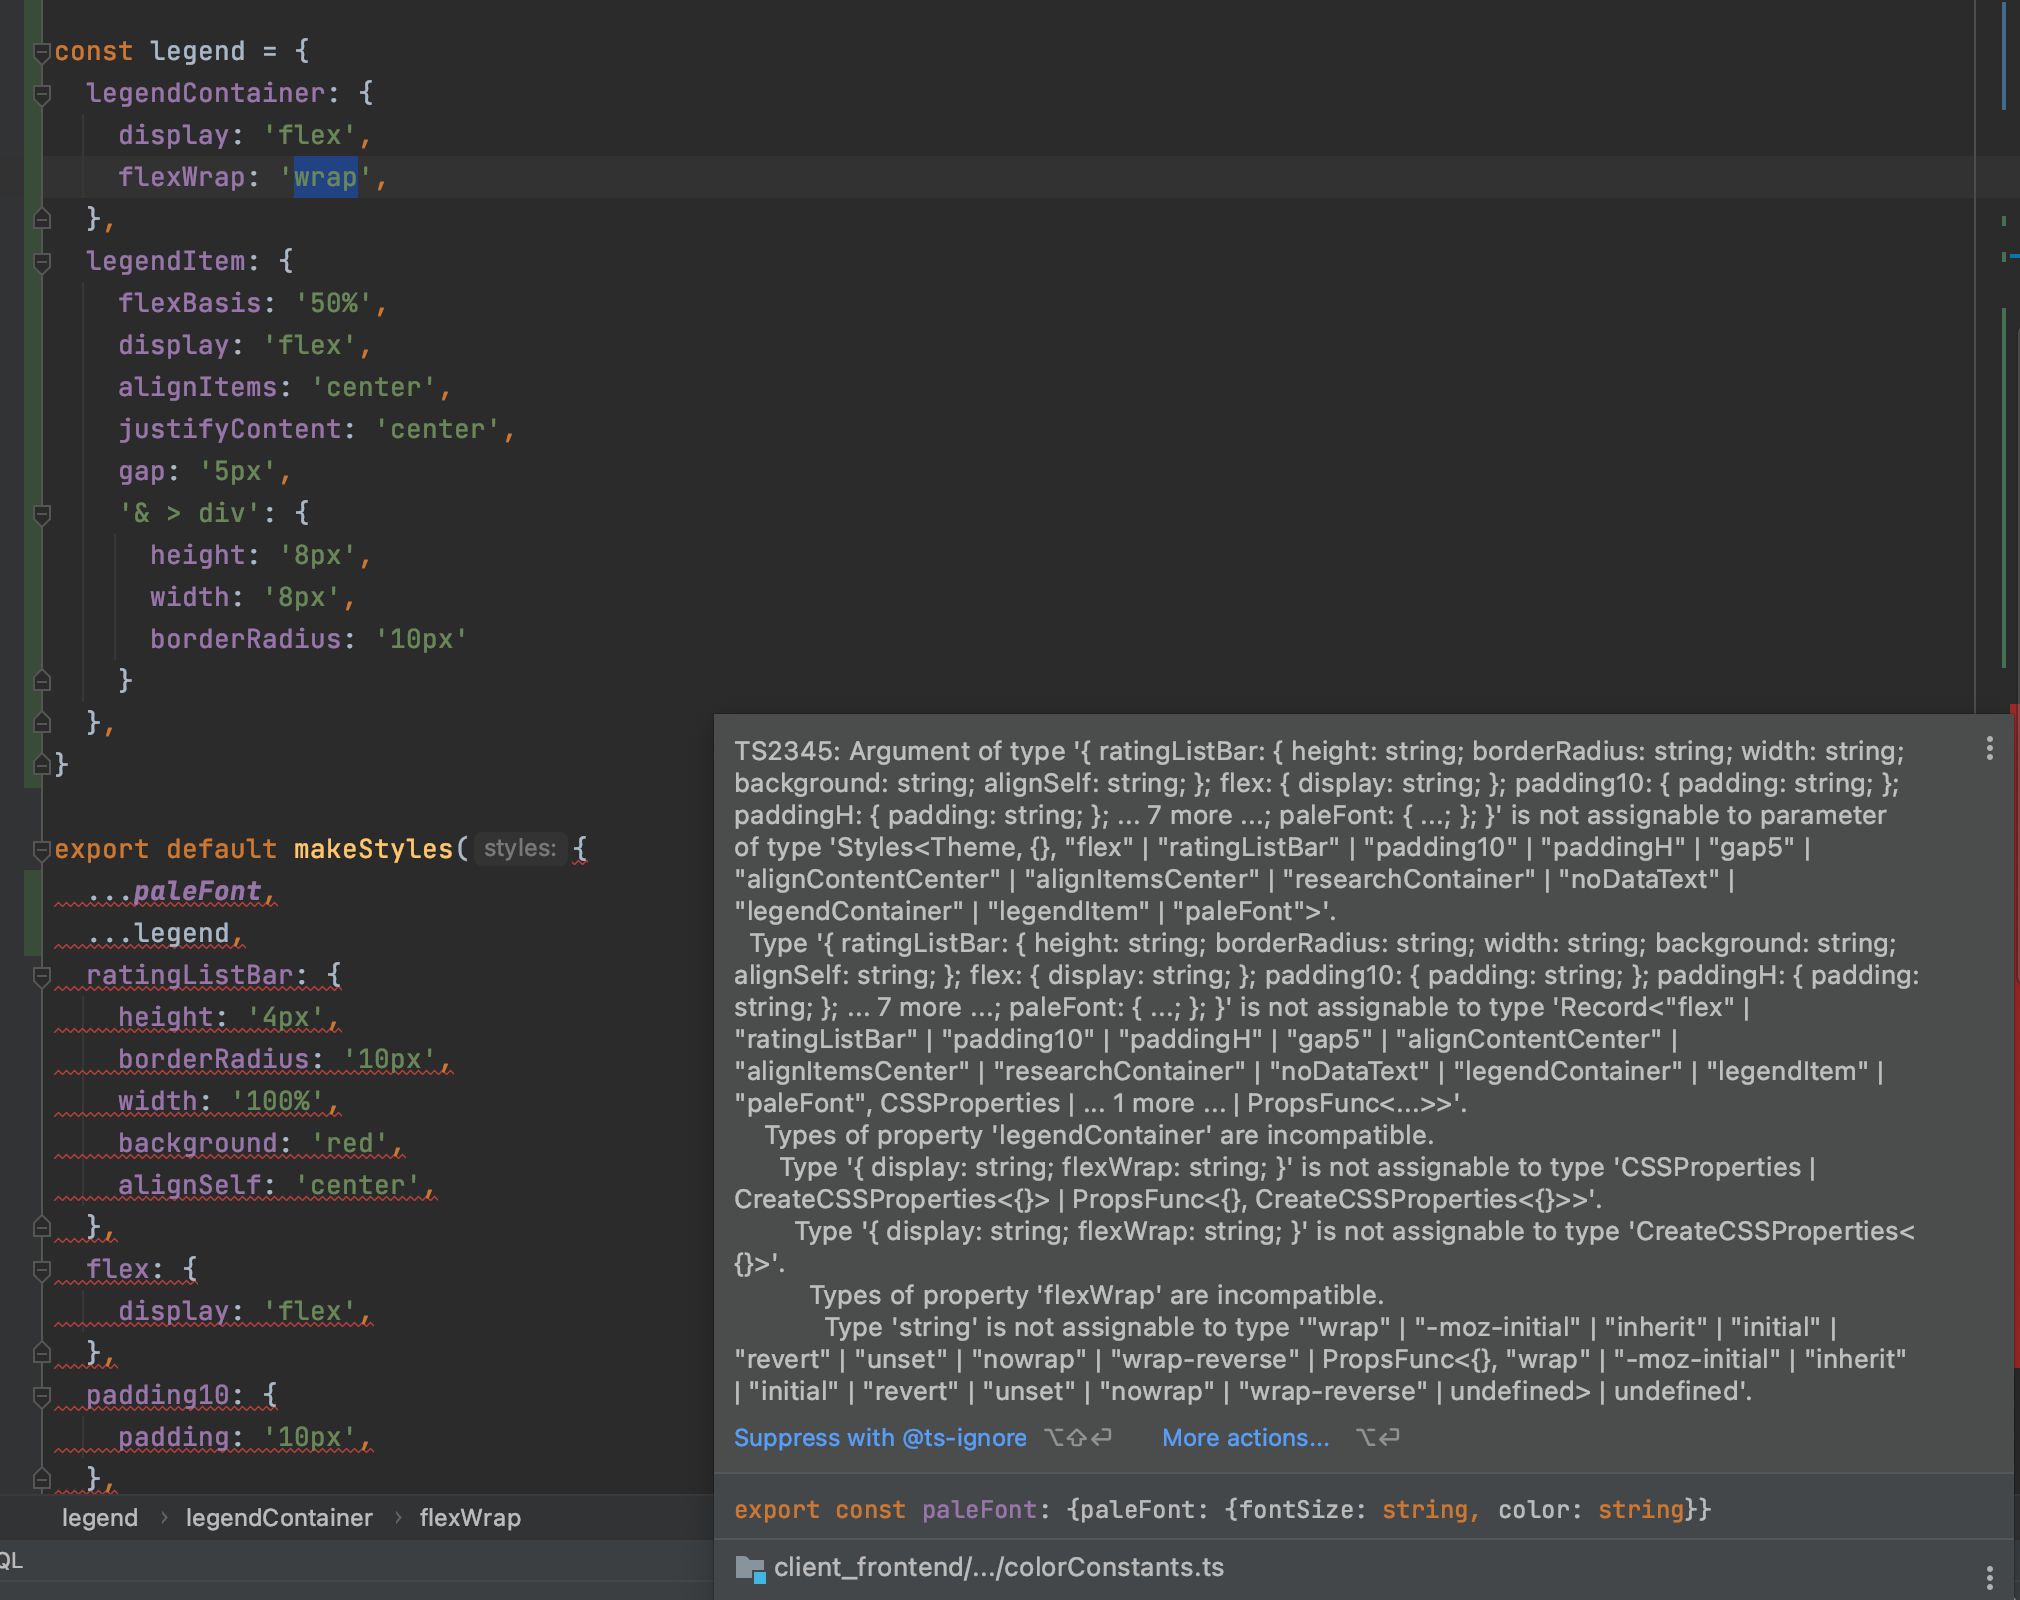Collapse the '& > div' nested rule

coord(40,513)
